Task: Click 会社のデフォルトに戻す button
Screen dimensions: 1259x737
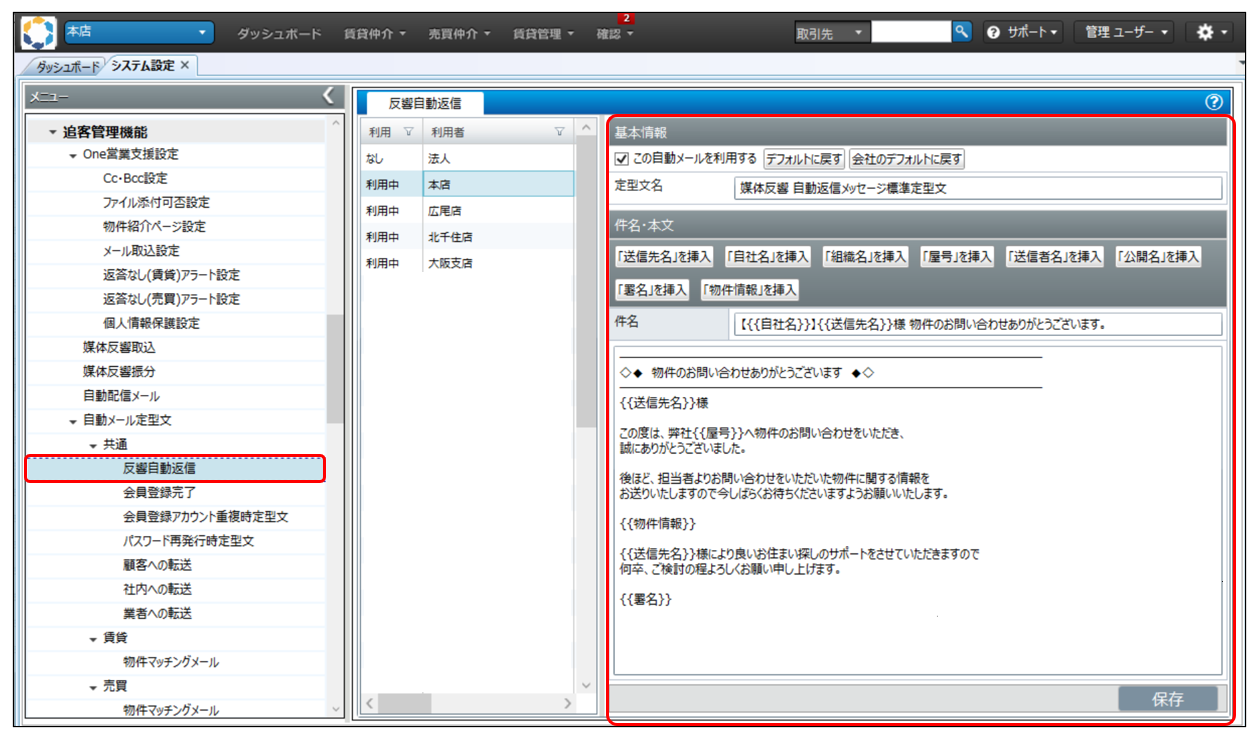Action: 907,159
